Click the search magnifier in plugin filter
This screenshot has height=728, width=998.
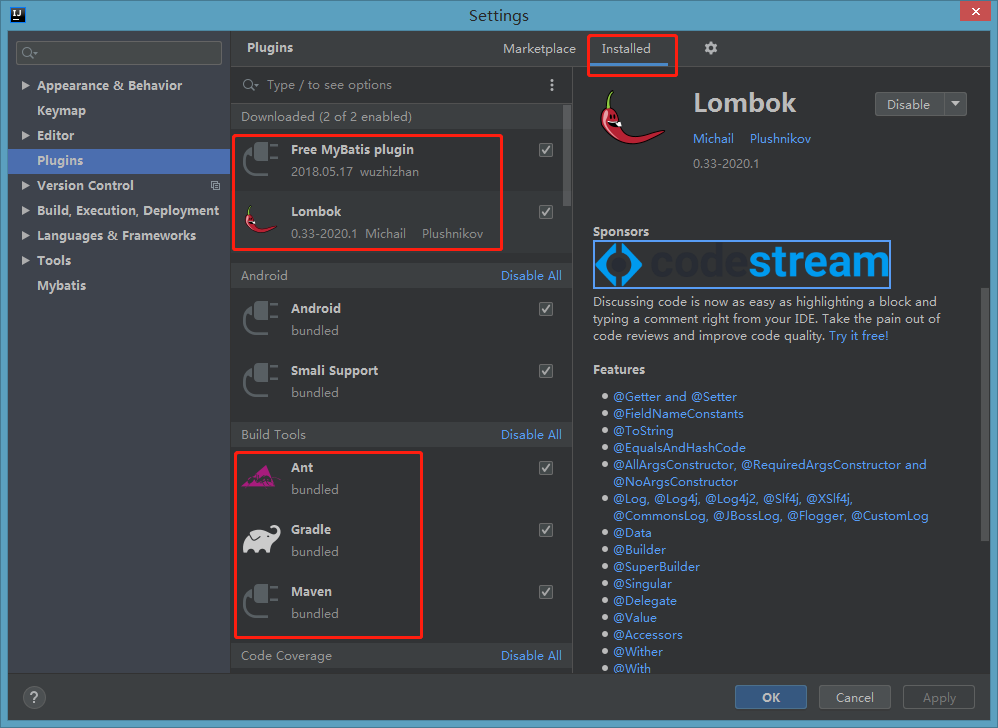click(x=250, y=85)
